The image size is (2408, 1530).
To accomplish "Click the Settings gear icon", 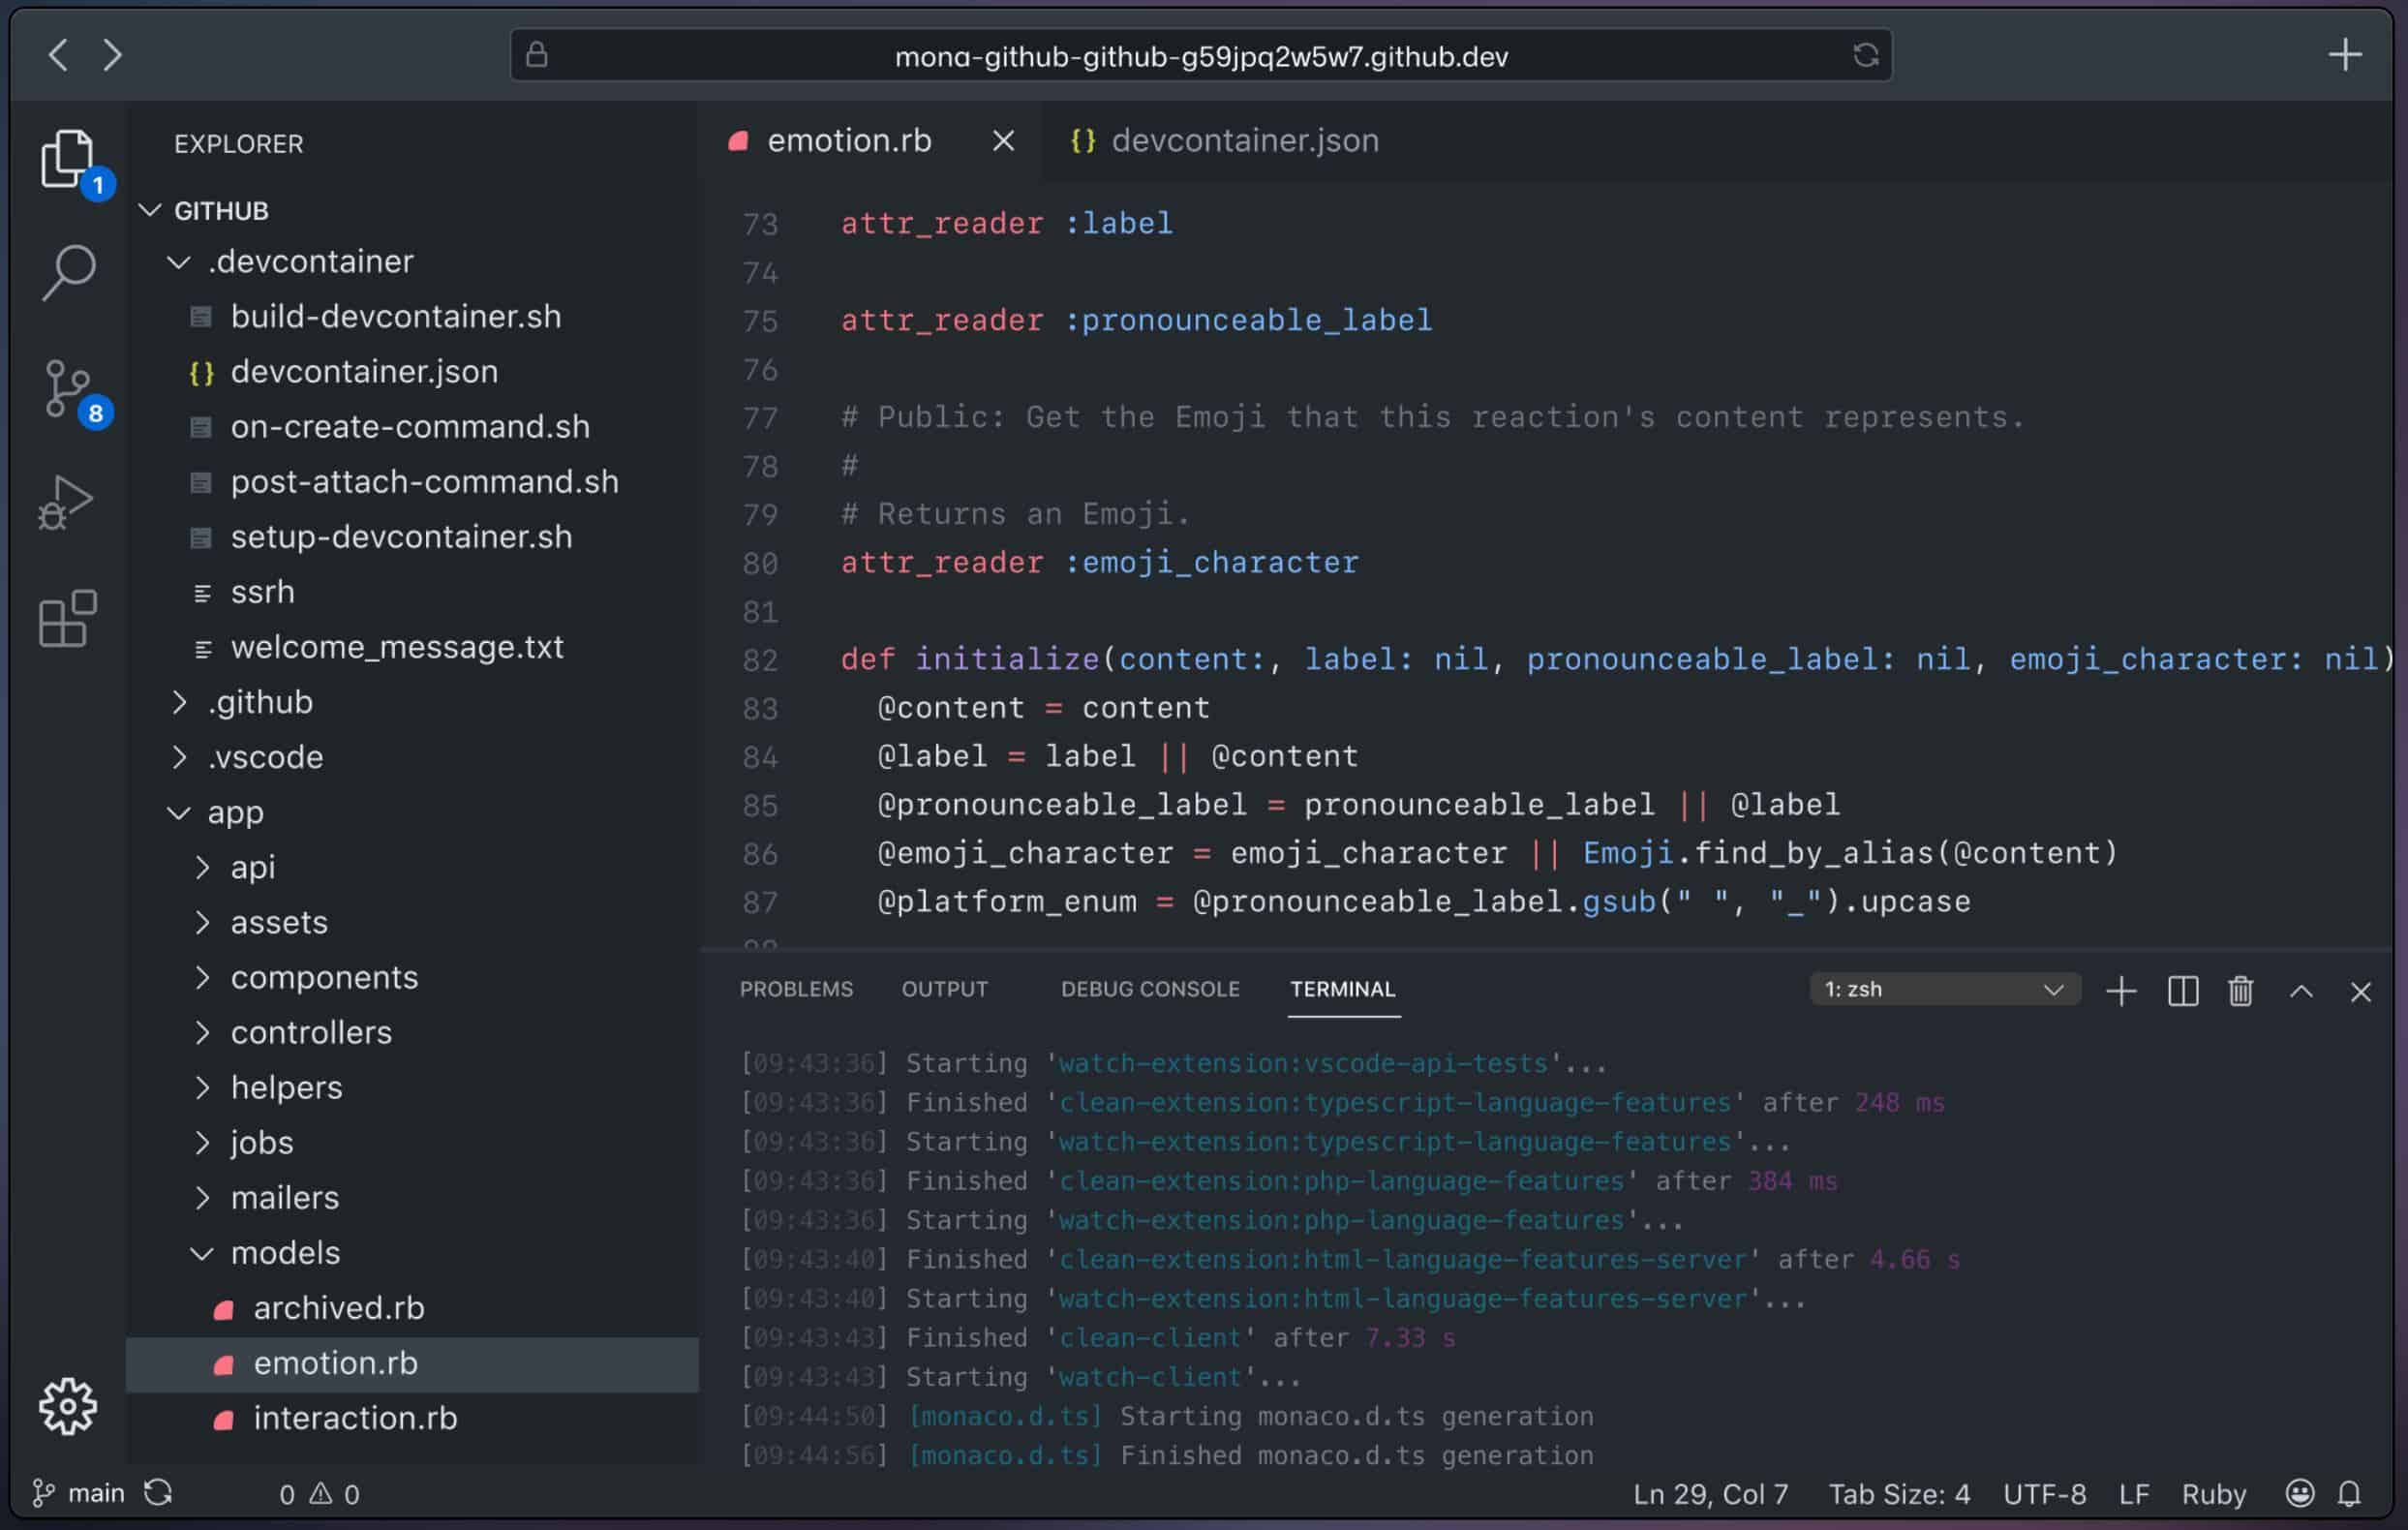I will point(65,1405).
